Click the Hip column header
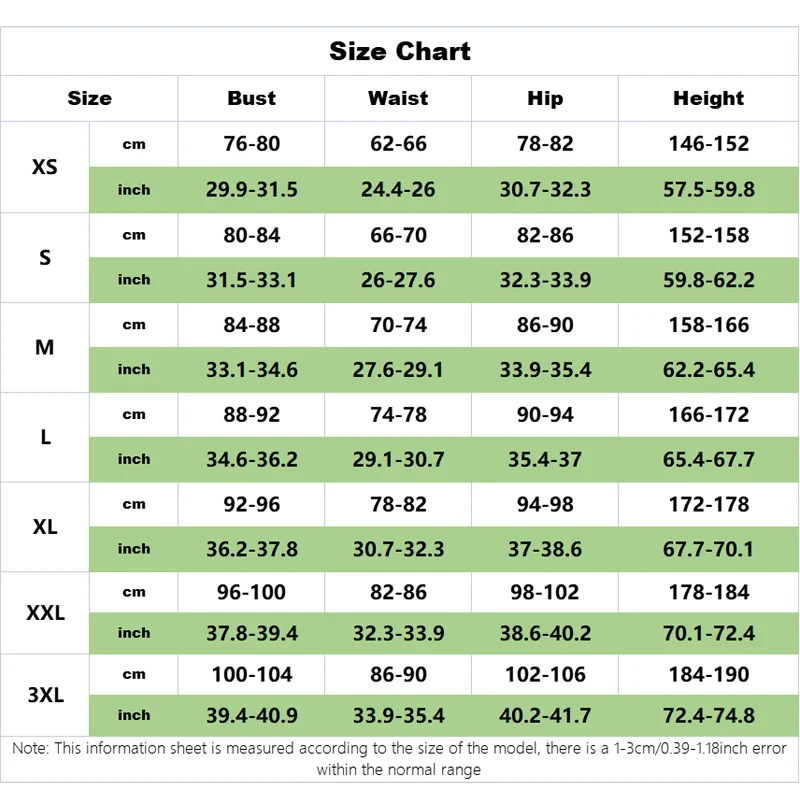 click(x=545, y=98)
